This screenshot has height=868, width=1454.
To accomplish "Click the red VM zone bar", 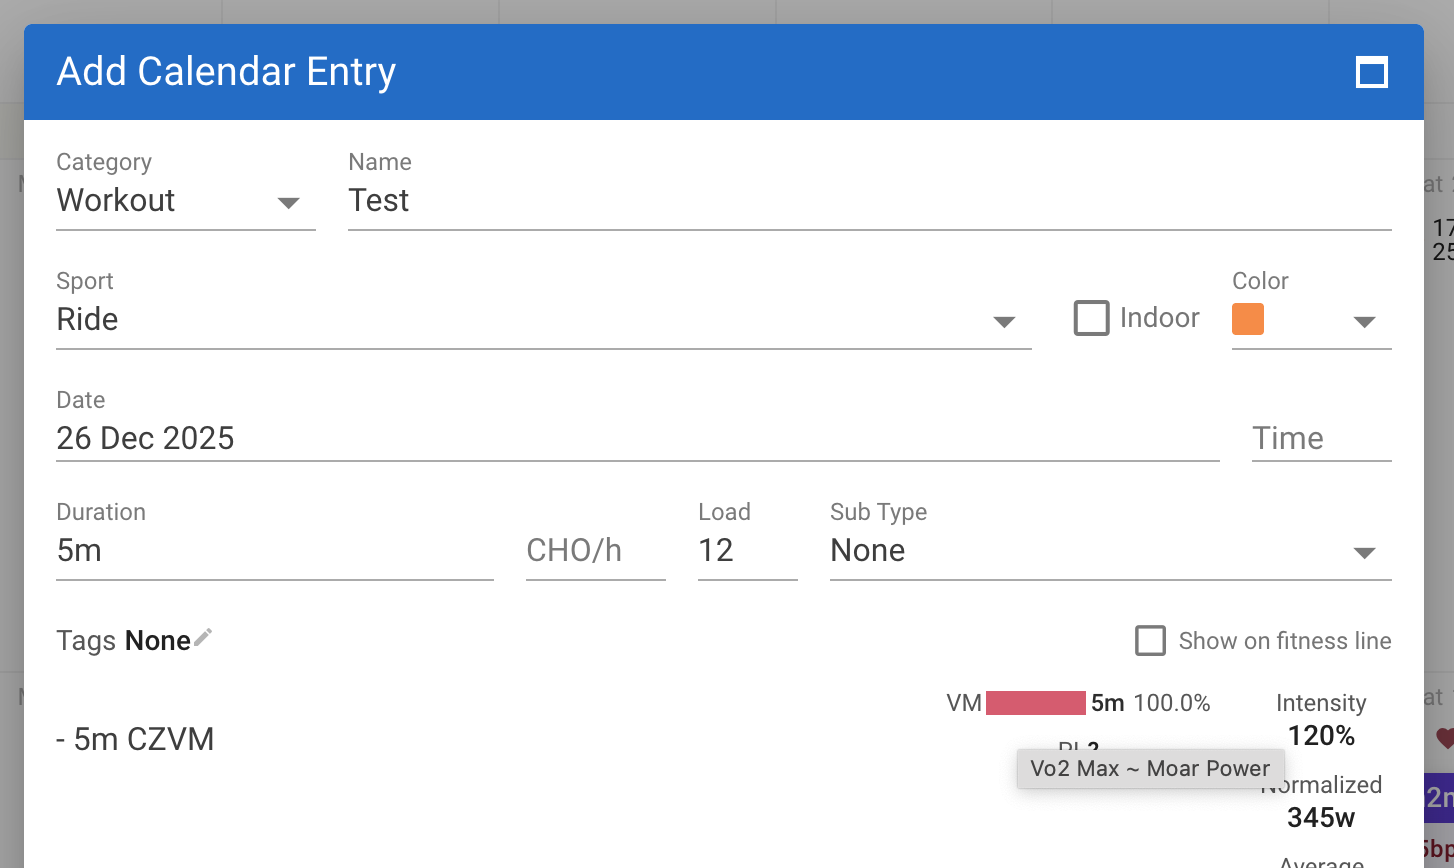I will [x=1035, y=703].
